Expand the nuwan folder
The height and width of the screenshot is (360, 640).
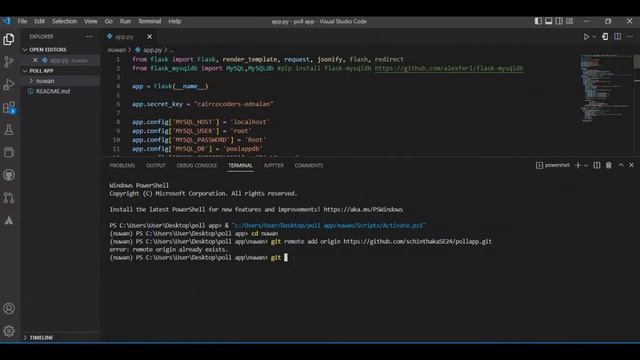click(45, 81)
